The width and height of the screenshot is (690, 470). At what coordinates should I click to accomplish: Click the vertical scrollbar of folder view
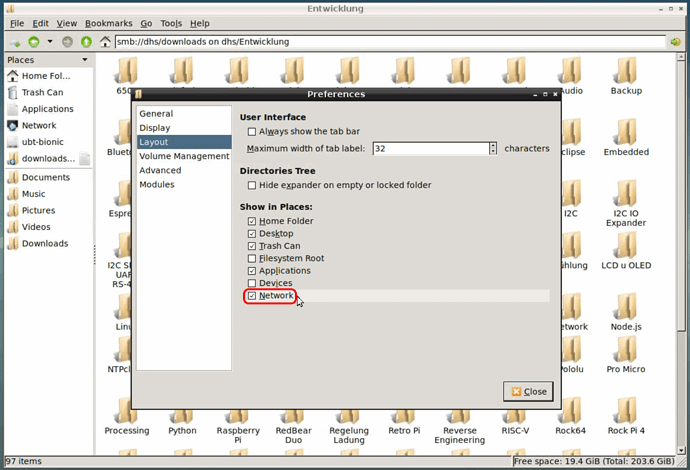click(x=681, y=254)
